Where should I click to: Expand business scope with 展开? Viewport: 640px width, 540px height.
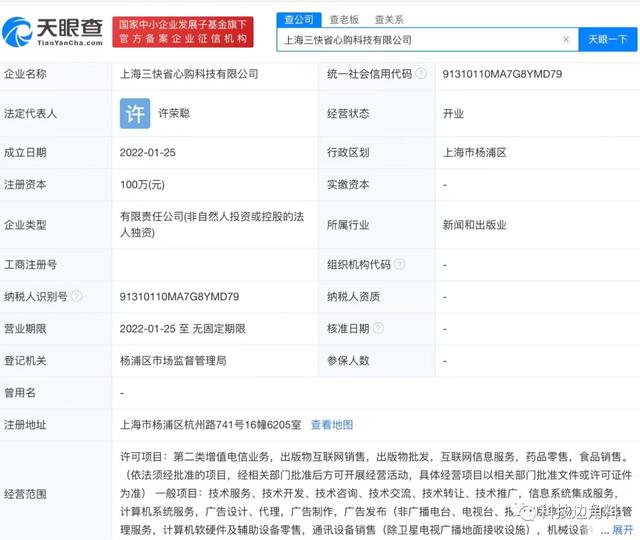pyautogui.click(x=623, y=530)
